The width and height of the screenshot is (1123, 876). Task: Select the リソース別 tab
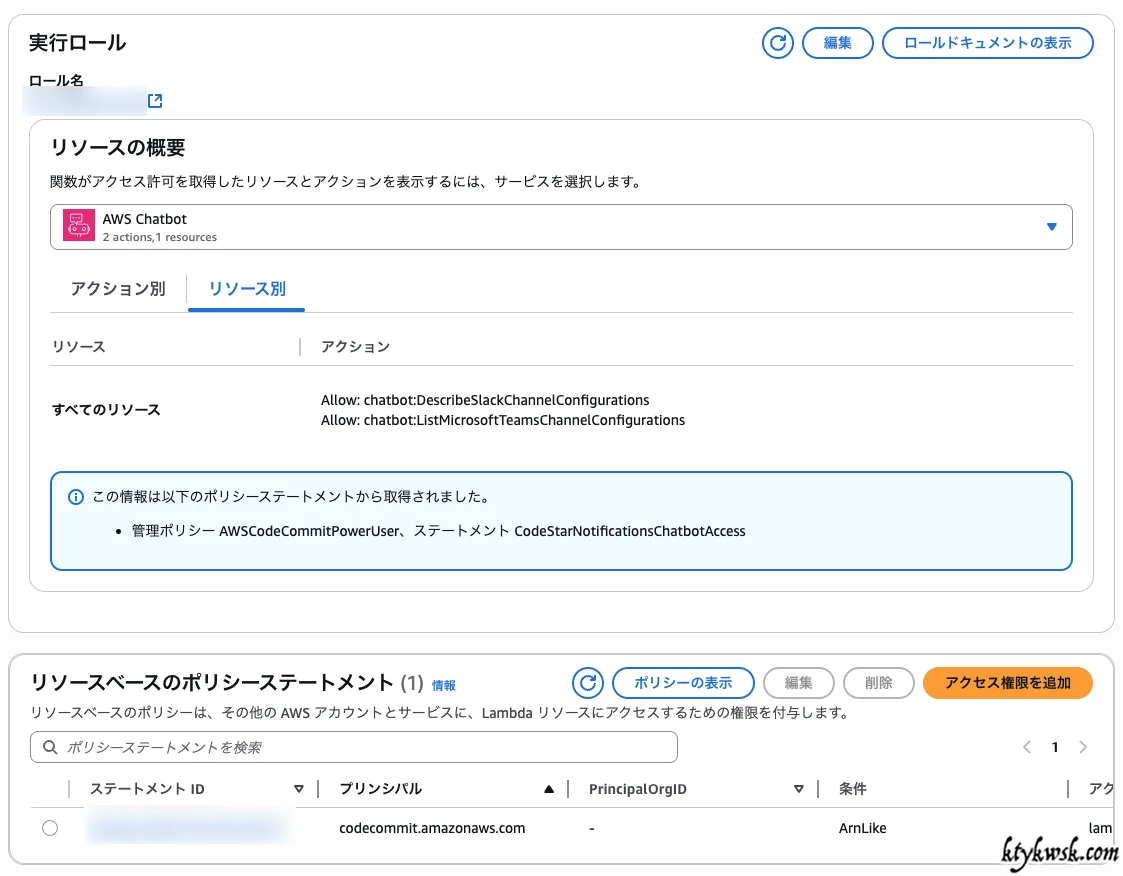[x=247, y=289]
